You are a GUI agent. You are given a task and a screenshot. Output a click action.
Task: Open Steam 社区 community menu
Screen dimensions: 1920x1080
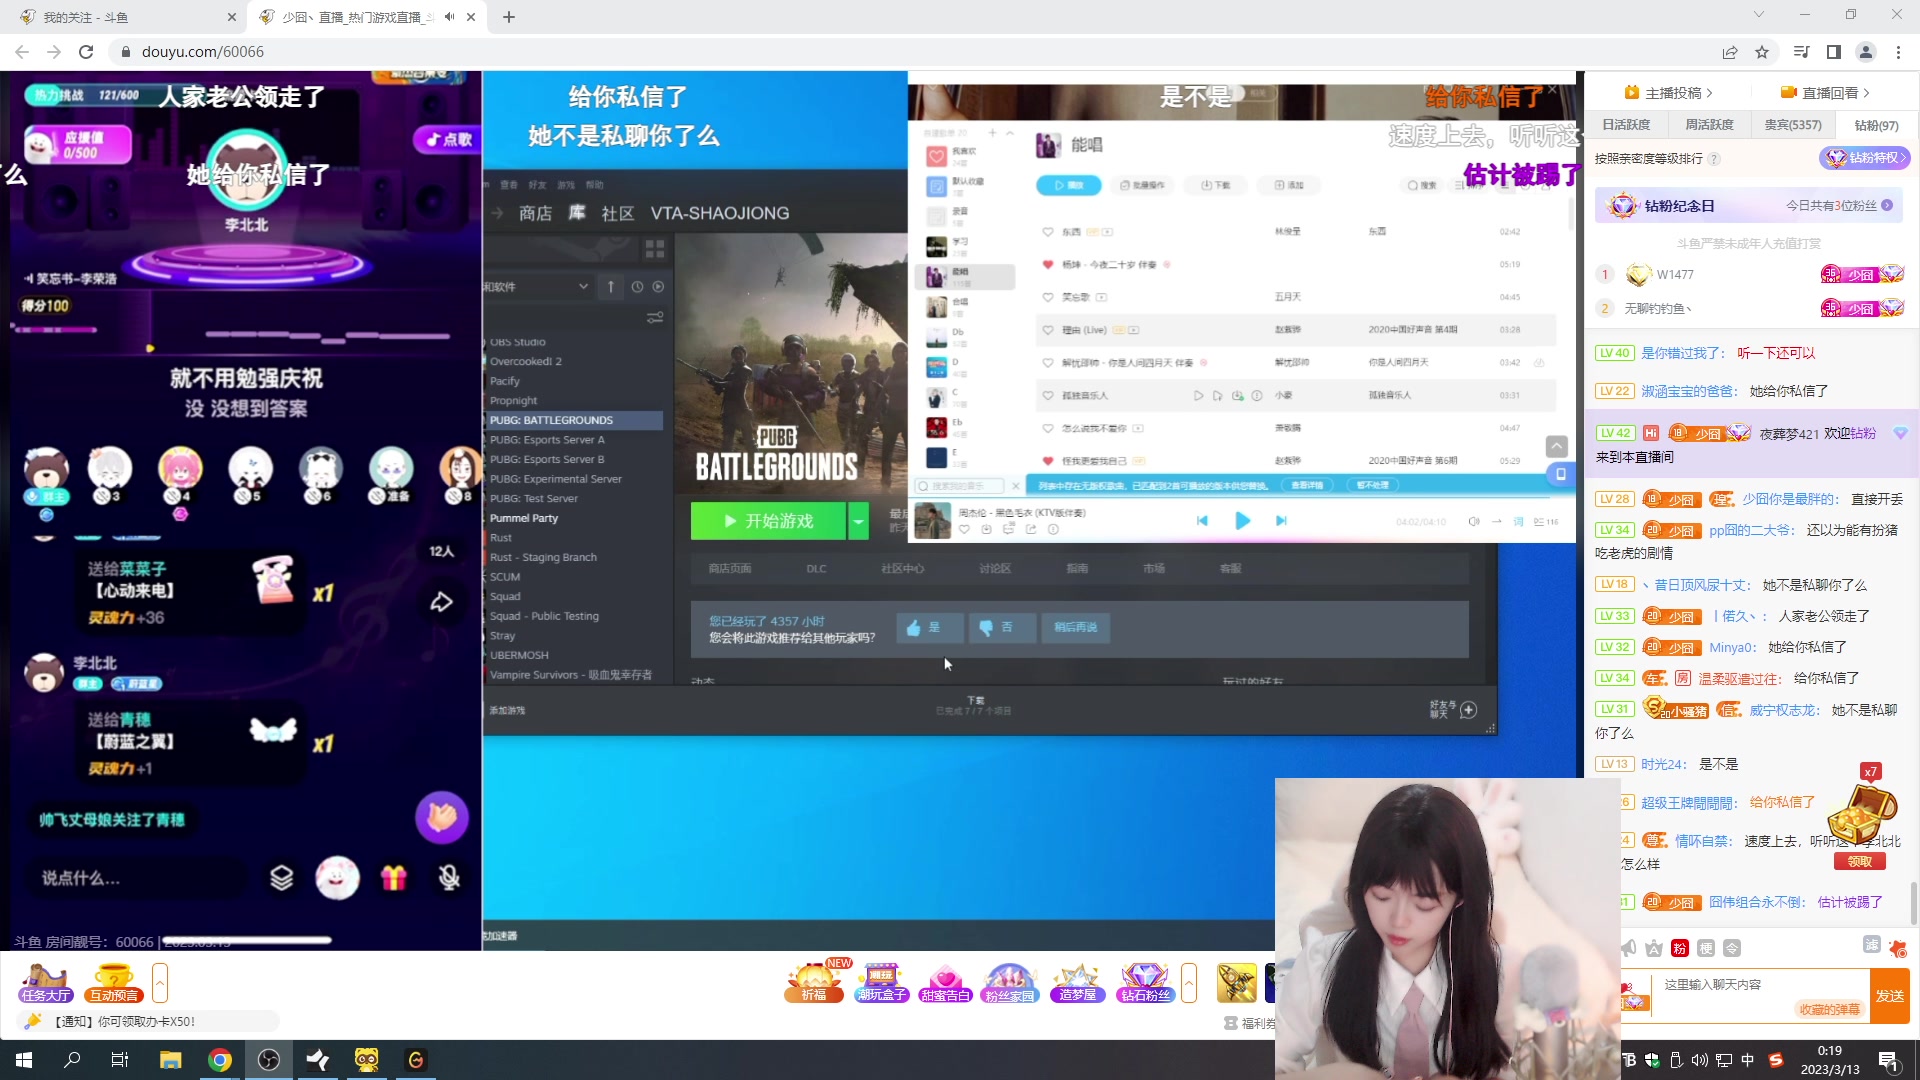[618, 213]
